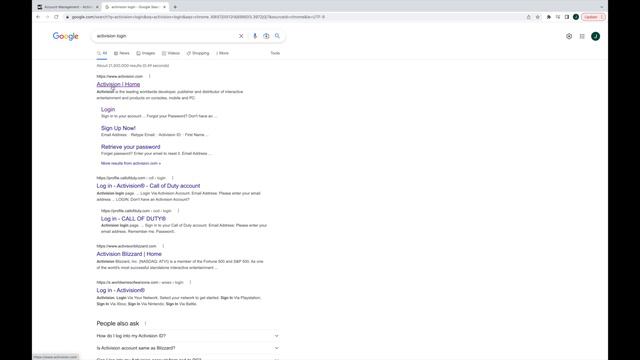Image resolution: width=640 pixels, height=360 pixels.
Task: Click the https://www.activision.com URL text
Action: pyautogui.click(x=120, y=76)
